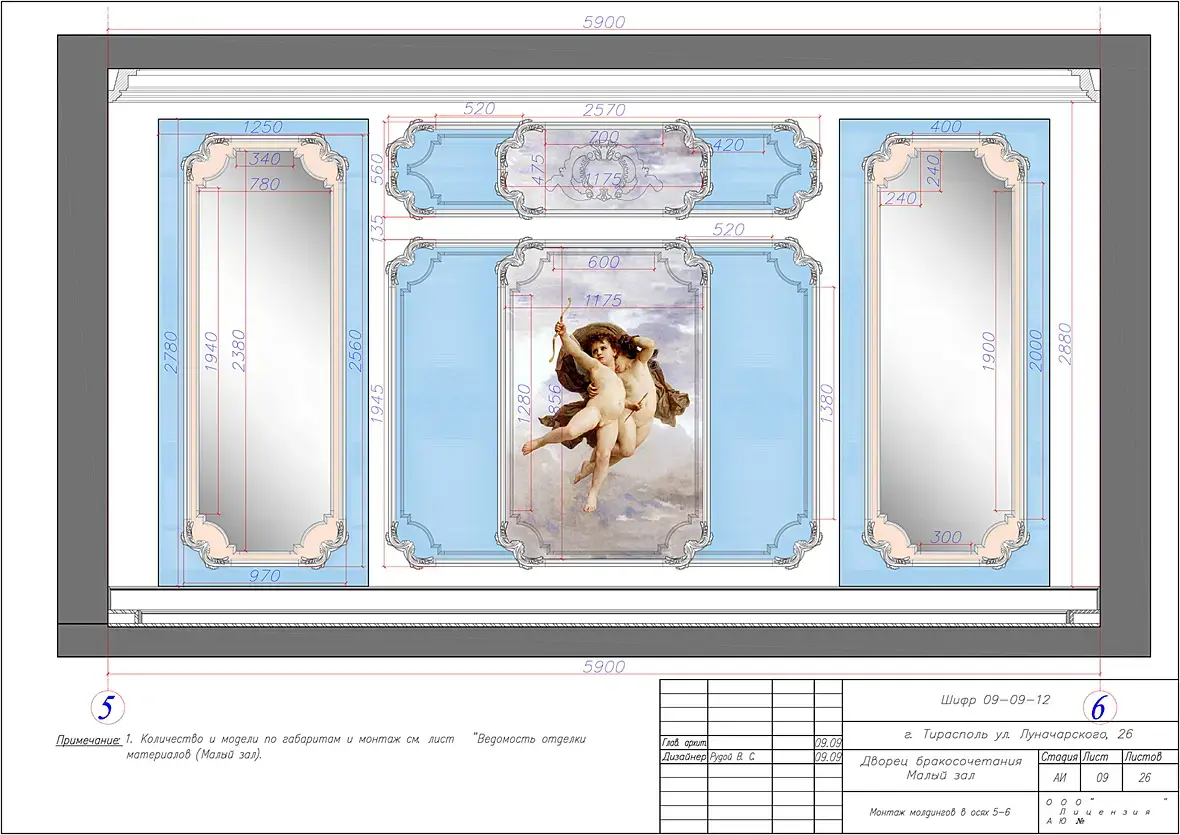Click the designer name "Рудой В. С."
1180x835 pixels.
731,757
